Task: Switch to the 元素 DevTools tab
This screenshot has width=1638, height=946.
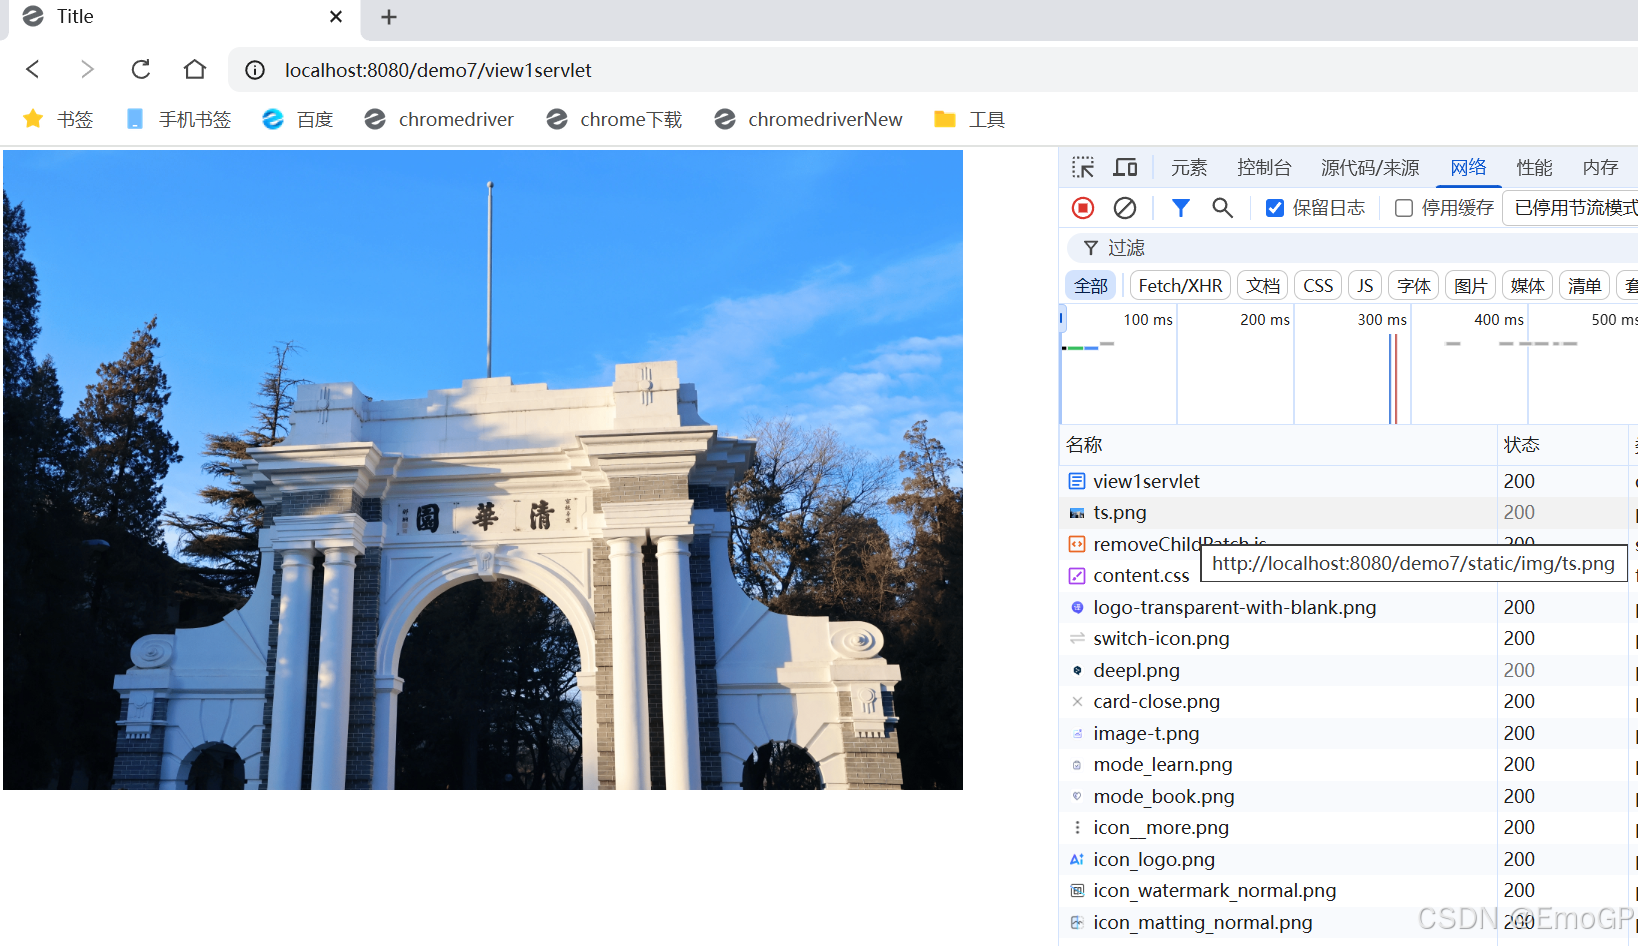Action: 1189,167
